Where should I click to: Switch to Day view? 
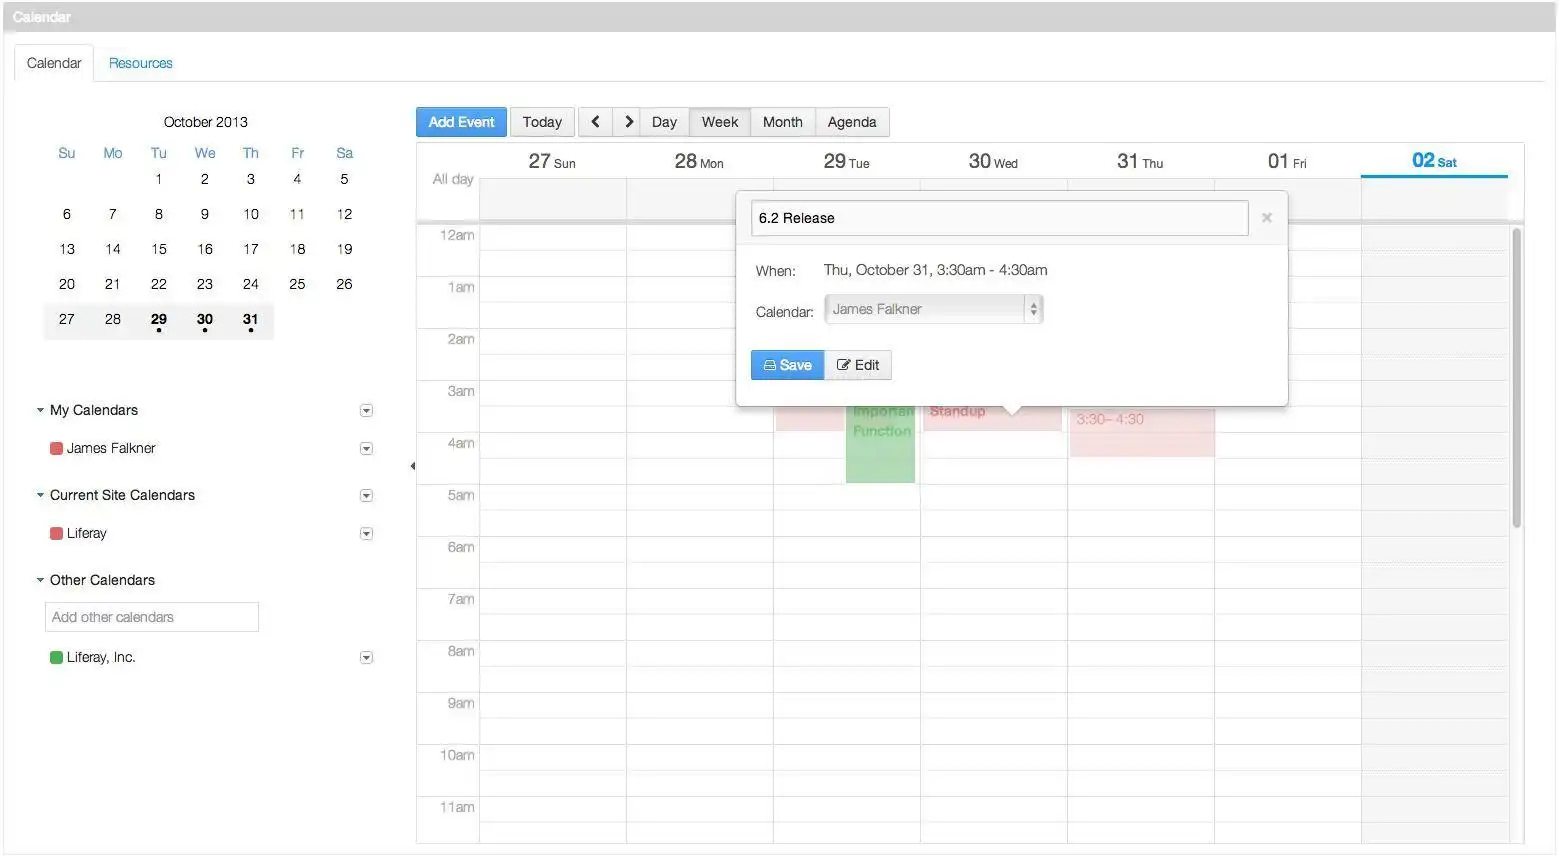tap(664, 122)
